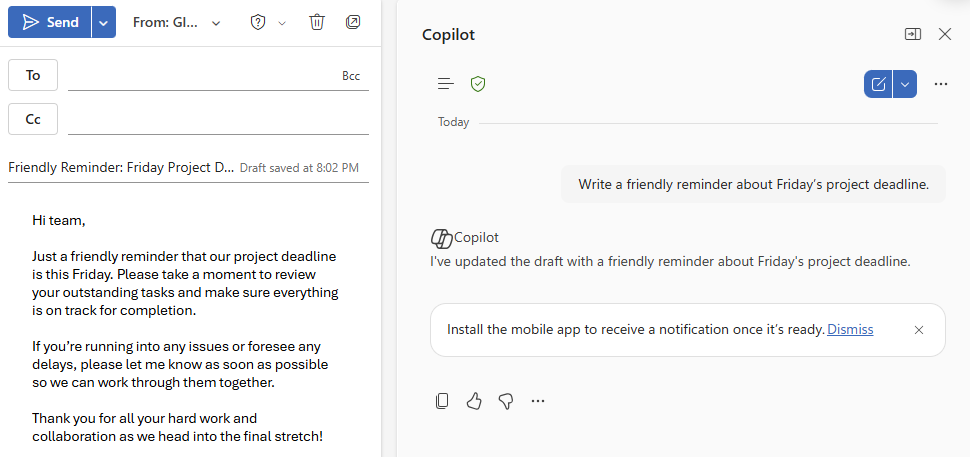The image size is (970, 457).
Task: Click the green protection shield icon
Action: [478, 83]
